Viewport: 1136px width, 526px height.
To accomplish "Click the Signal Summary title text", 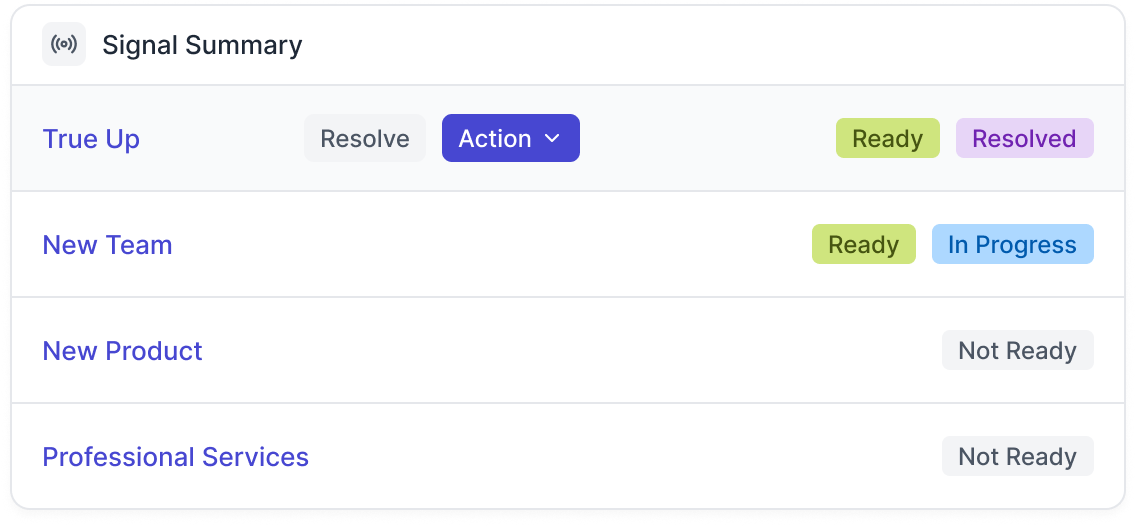I will (x=202, y=45).
